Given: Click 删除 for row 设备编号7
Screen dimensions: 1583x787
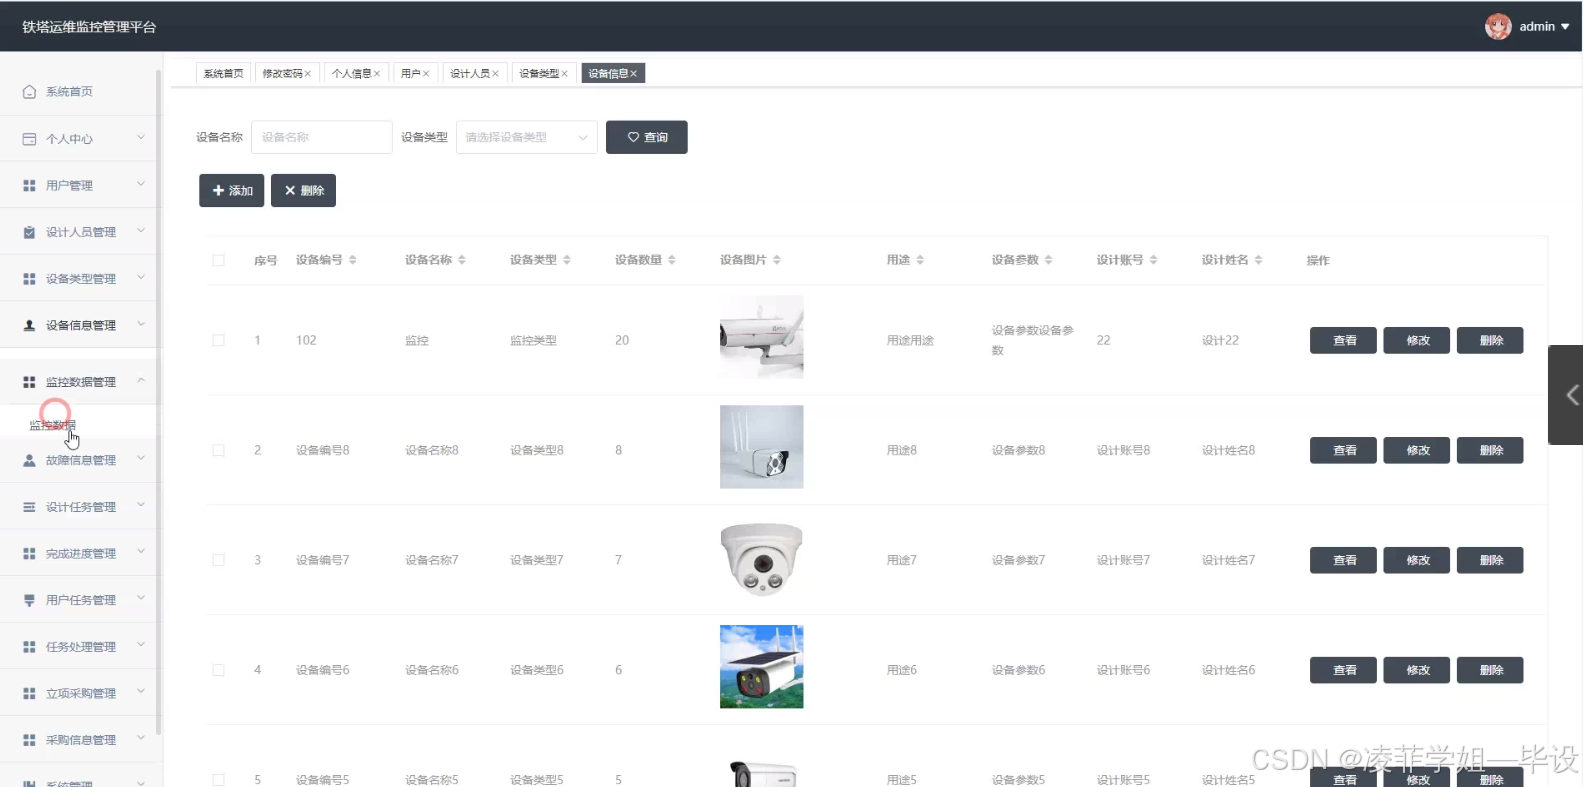Looking at the screenshot, I should (x=1490, y=560).
